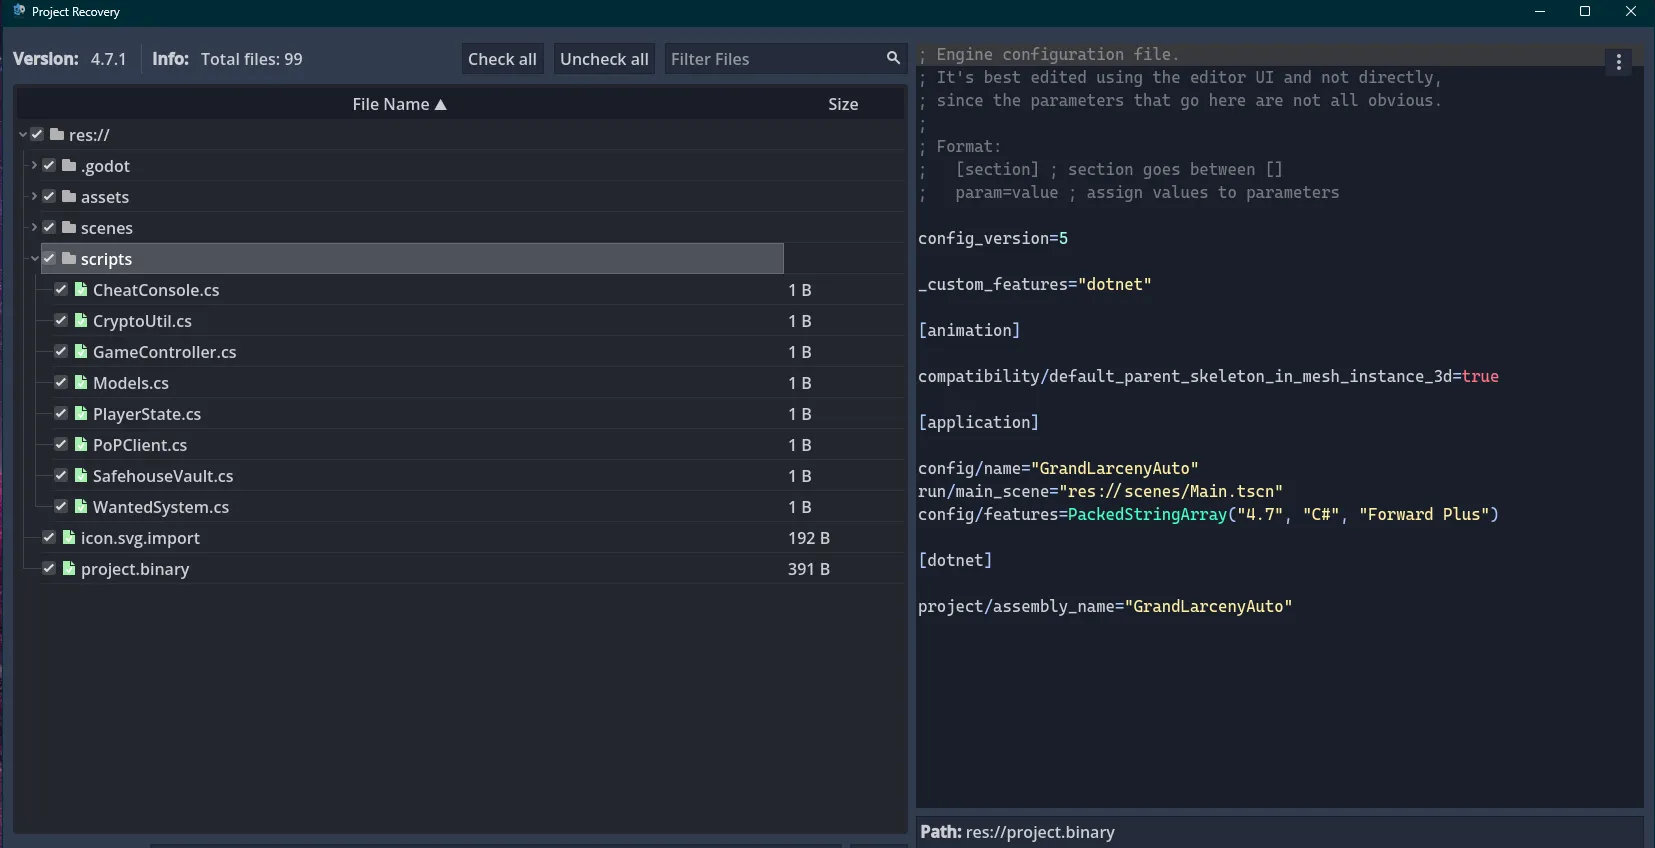Expand the assets folder
Screen dimensions: 1655x848
34,196
